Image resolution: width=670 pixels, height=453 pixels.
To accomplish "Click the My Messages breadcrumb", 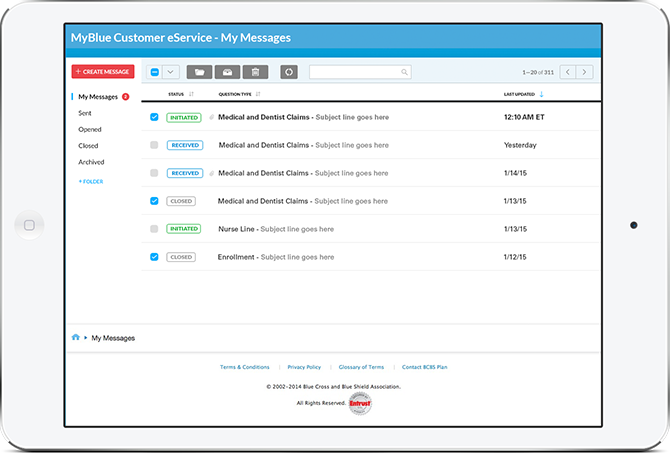I will click(x=113, y=338).
